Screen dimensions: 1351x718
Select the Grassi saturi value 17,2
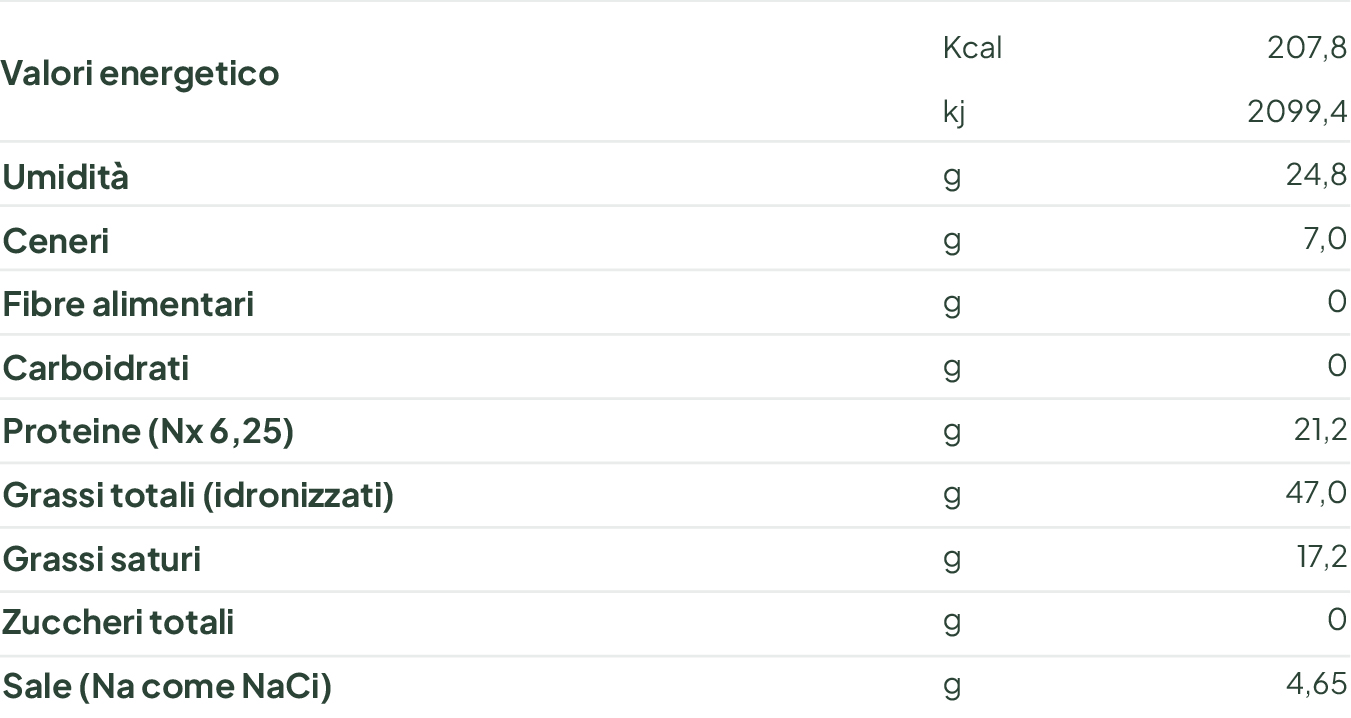click(x=1321, y=557)
